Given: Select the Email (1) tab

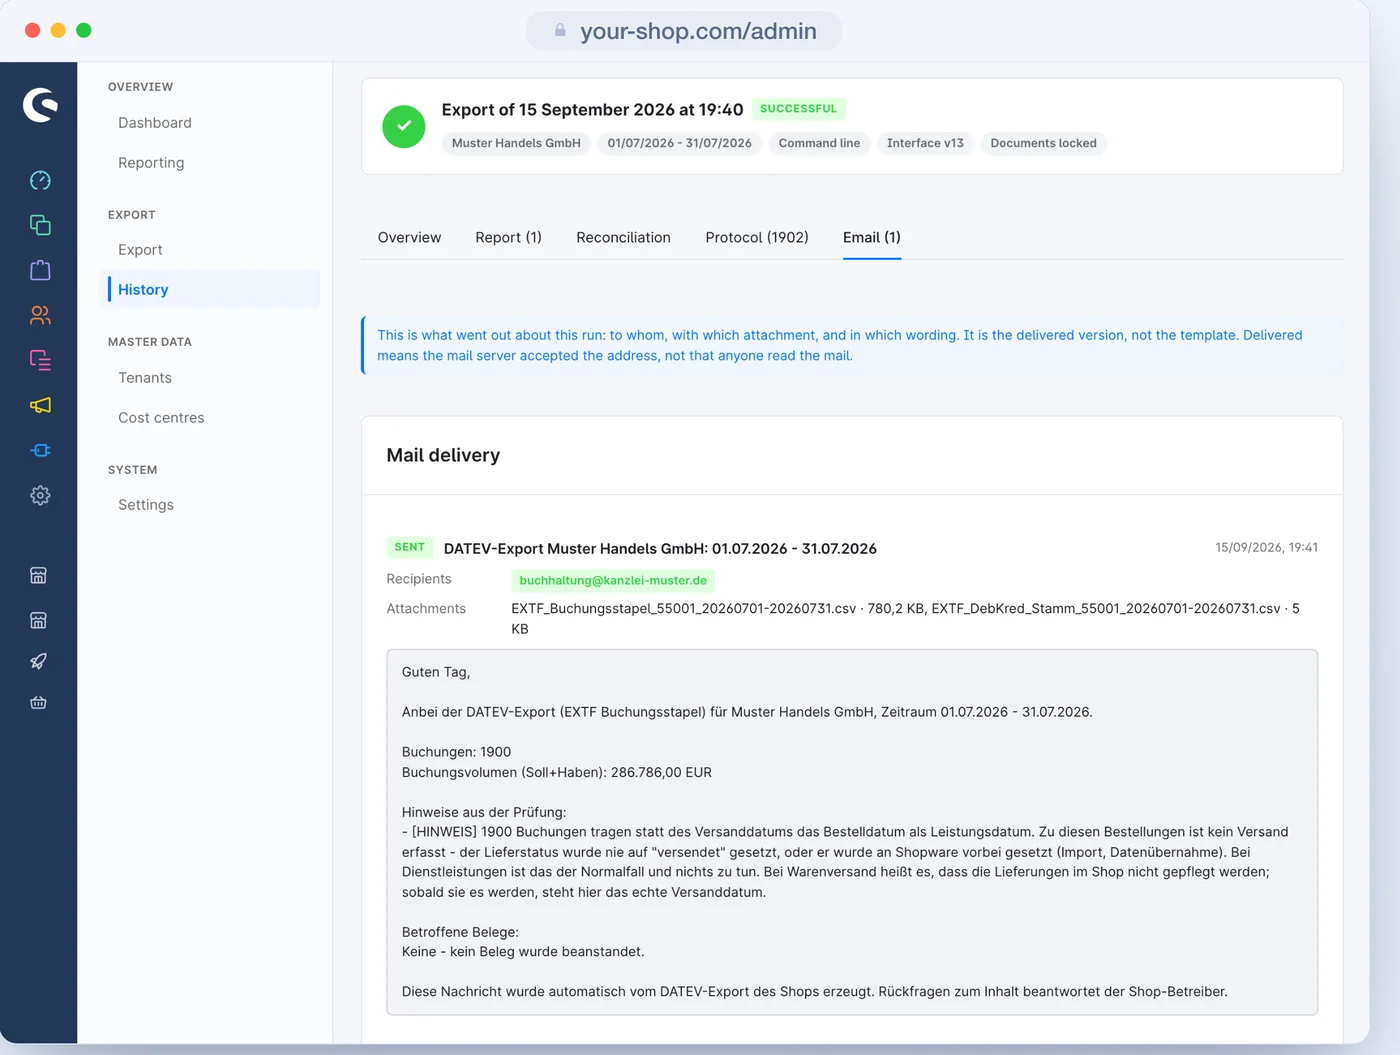Looking at the screenshot, I should pos(872,237).
